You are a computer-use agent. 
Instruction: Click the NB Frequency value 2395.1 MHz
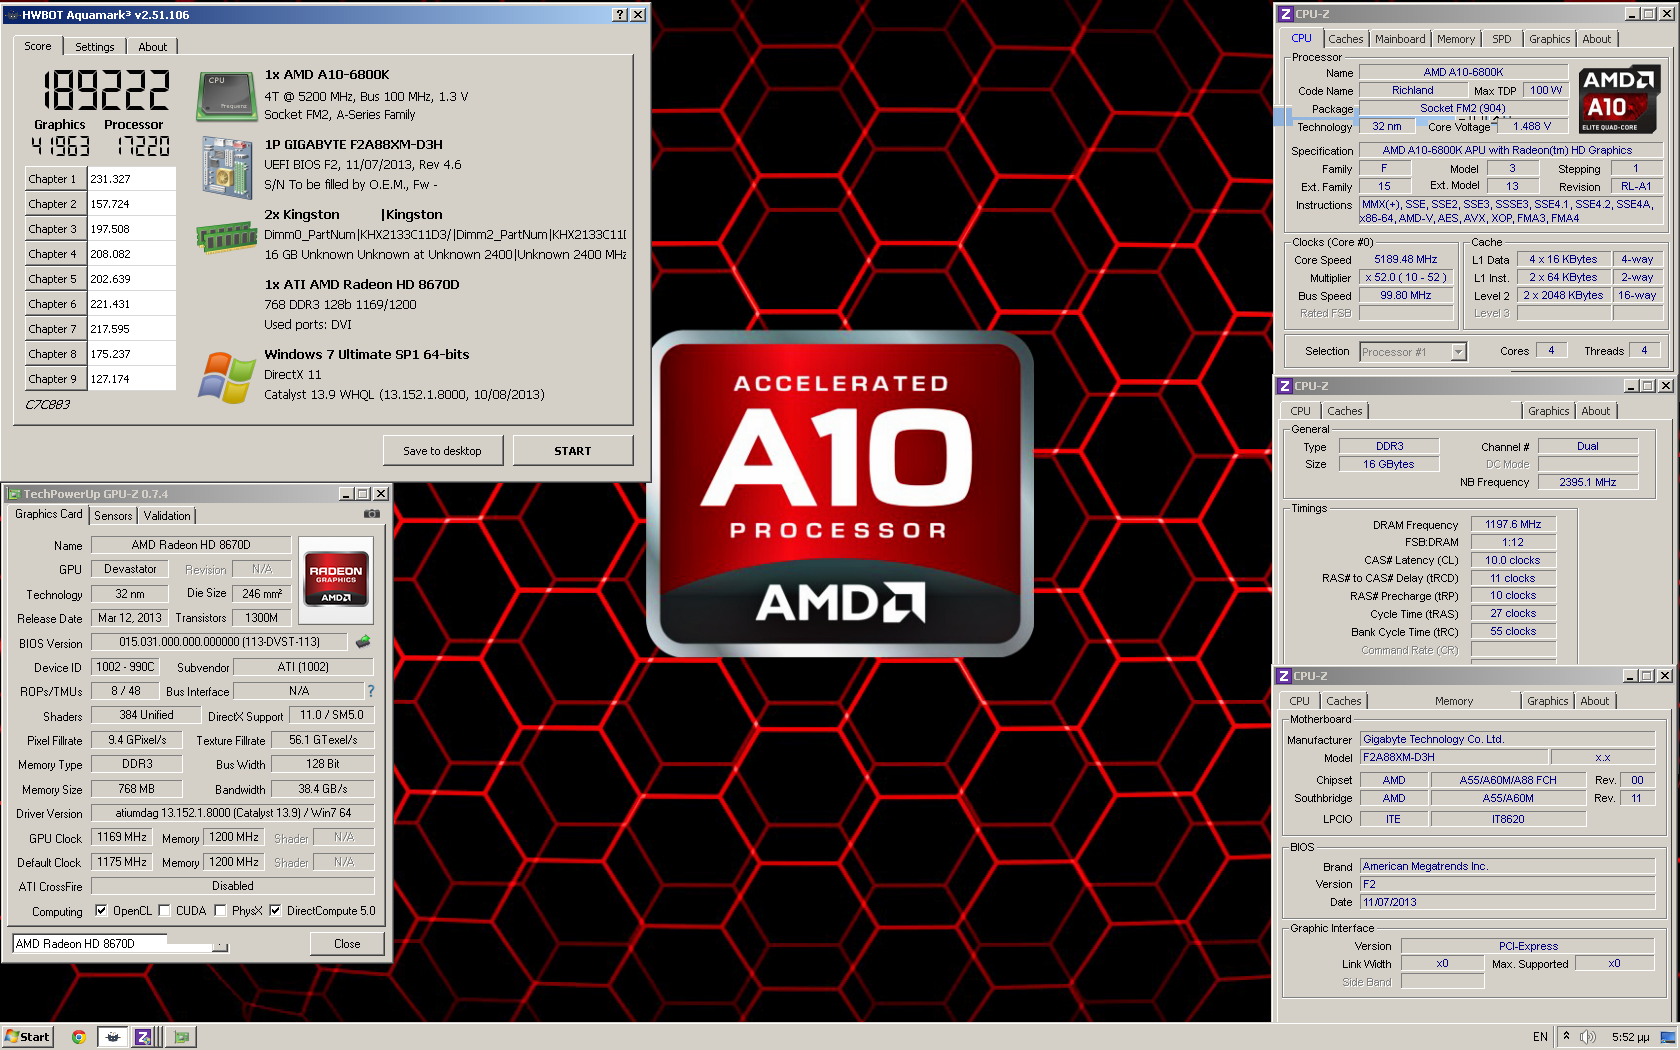coord(1588,482)
